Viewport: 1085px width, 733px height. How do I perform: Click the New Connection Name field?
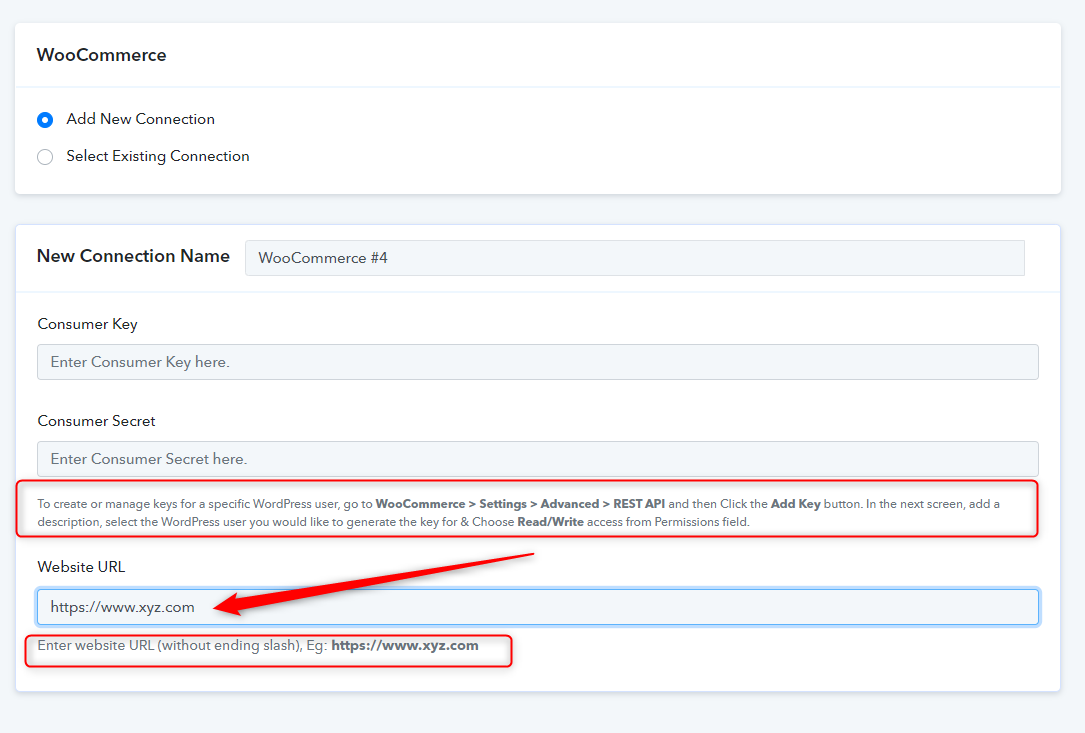[x=635, y=258]
